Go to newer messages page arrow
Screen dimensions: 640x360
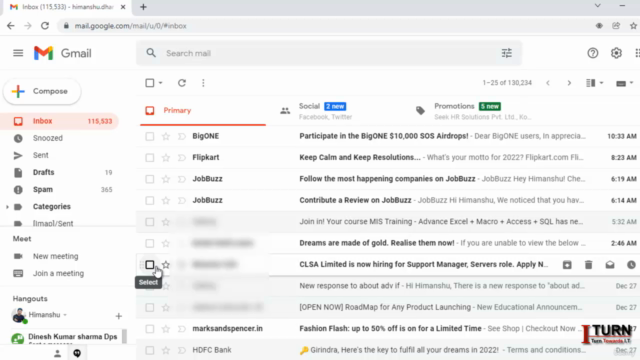[548, 83]
